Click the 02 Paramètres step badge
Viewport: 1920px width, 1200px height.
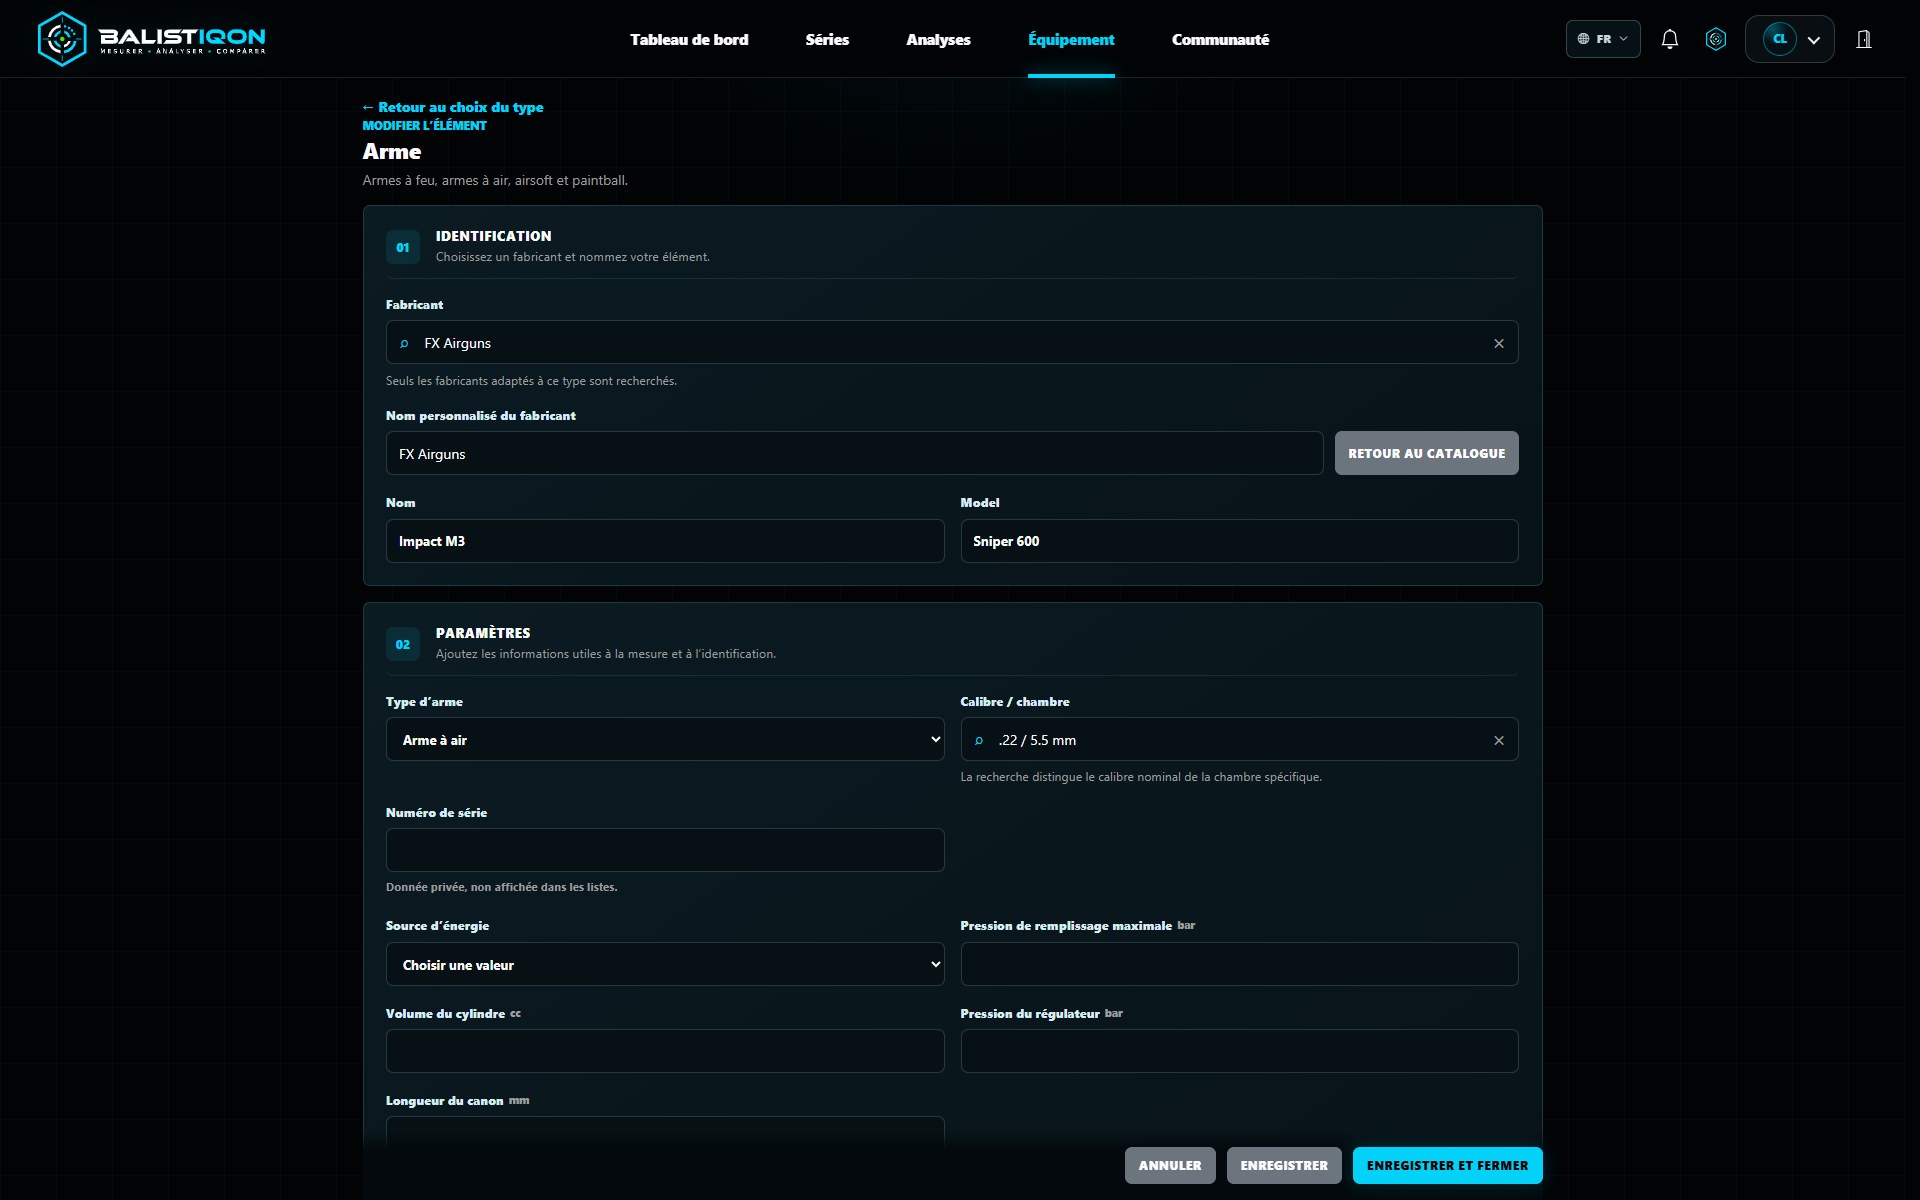click(x=403, y=644)
